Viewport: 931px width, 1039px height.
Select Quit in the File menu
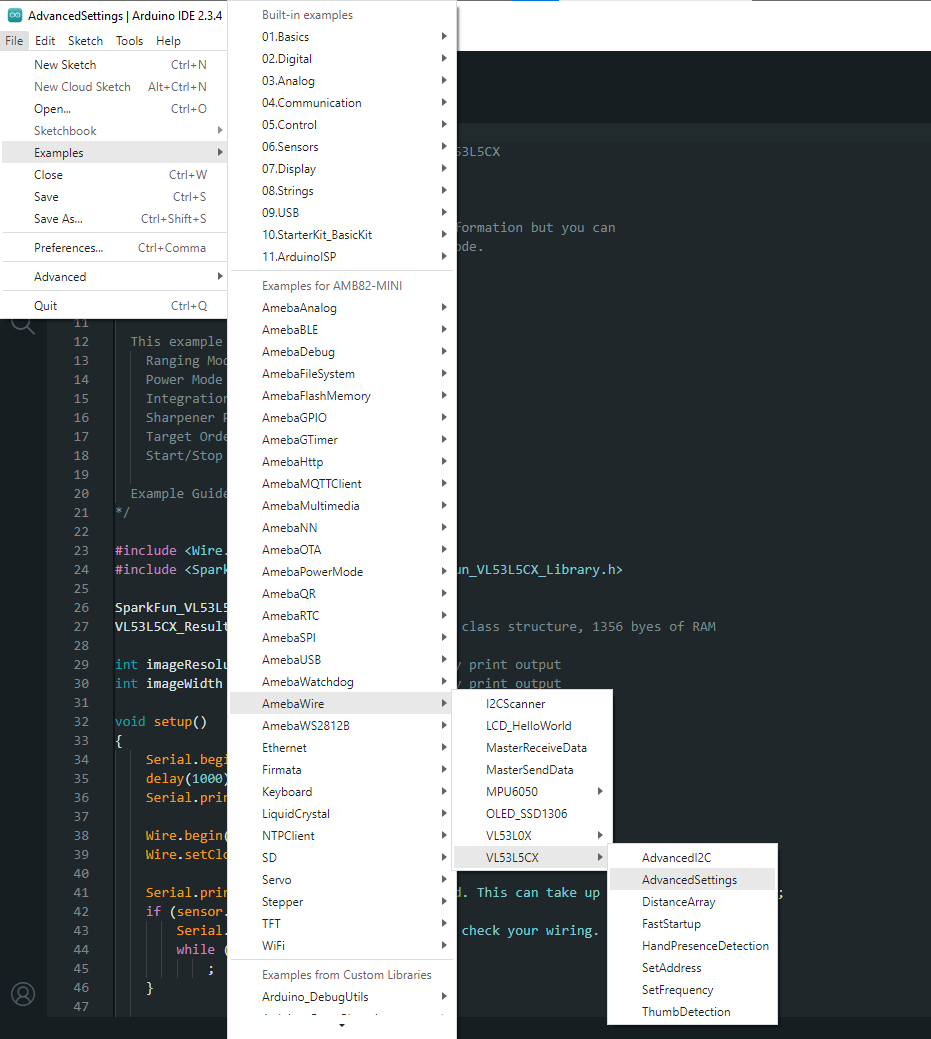pyautogui.click(x=46, y=306)
